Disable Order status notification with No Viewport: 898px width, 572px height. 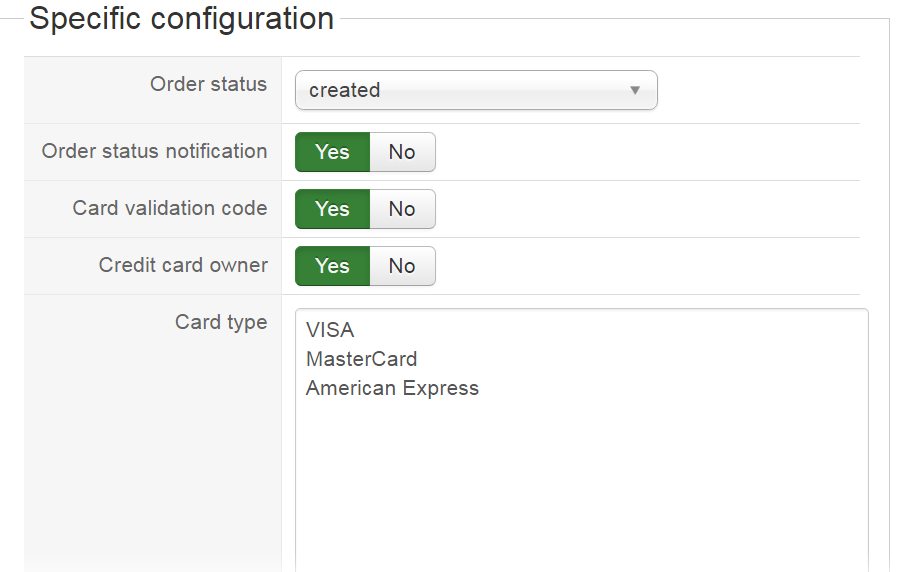click(x=402, y=152)
